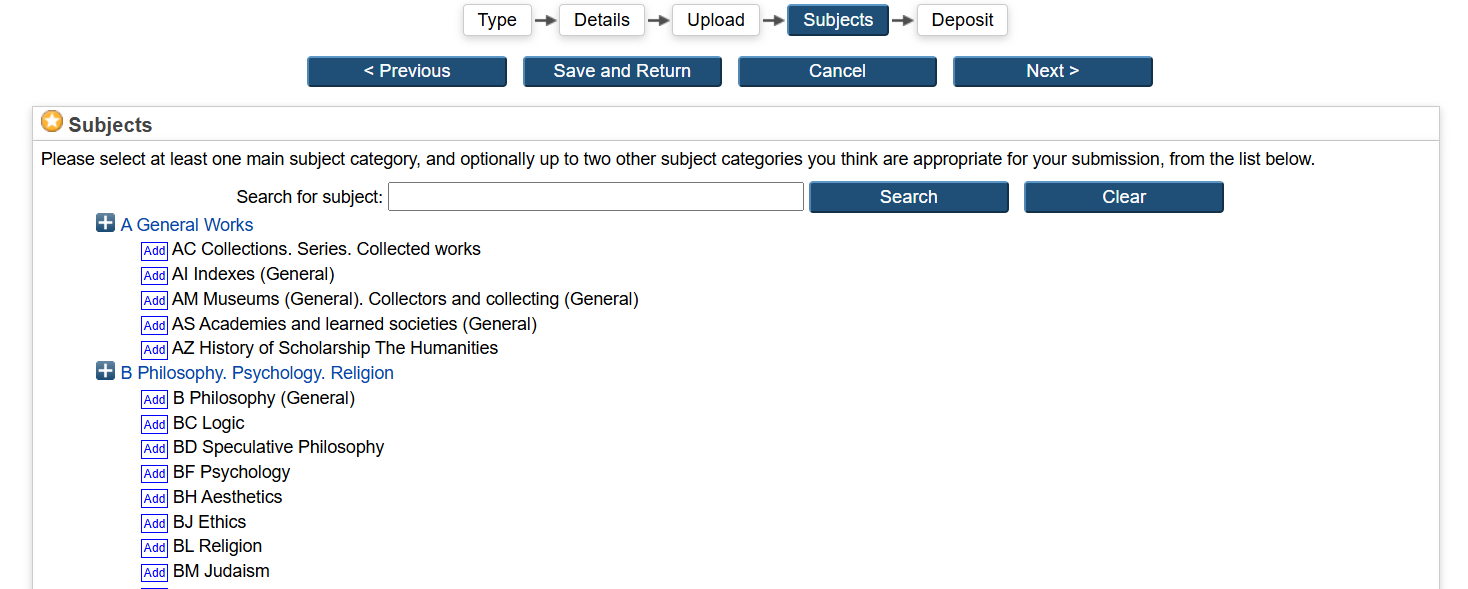Collapse the B Philosophy tree node
Viewport: 1468px width, 589px height.
coord(105,372)
